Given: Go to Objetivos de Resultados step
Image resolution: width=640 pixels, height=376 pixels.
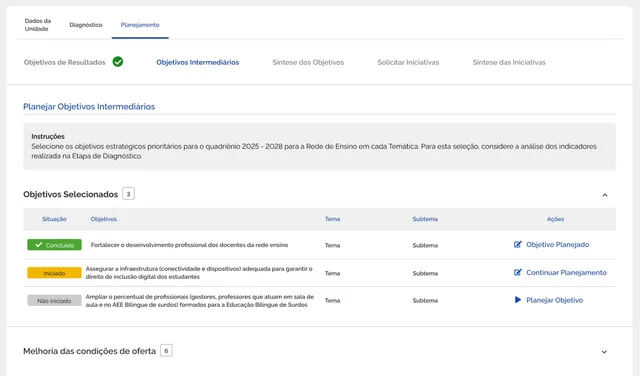Looking at the screenshot, I should [64, 62].
